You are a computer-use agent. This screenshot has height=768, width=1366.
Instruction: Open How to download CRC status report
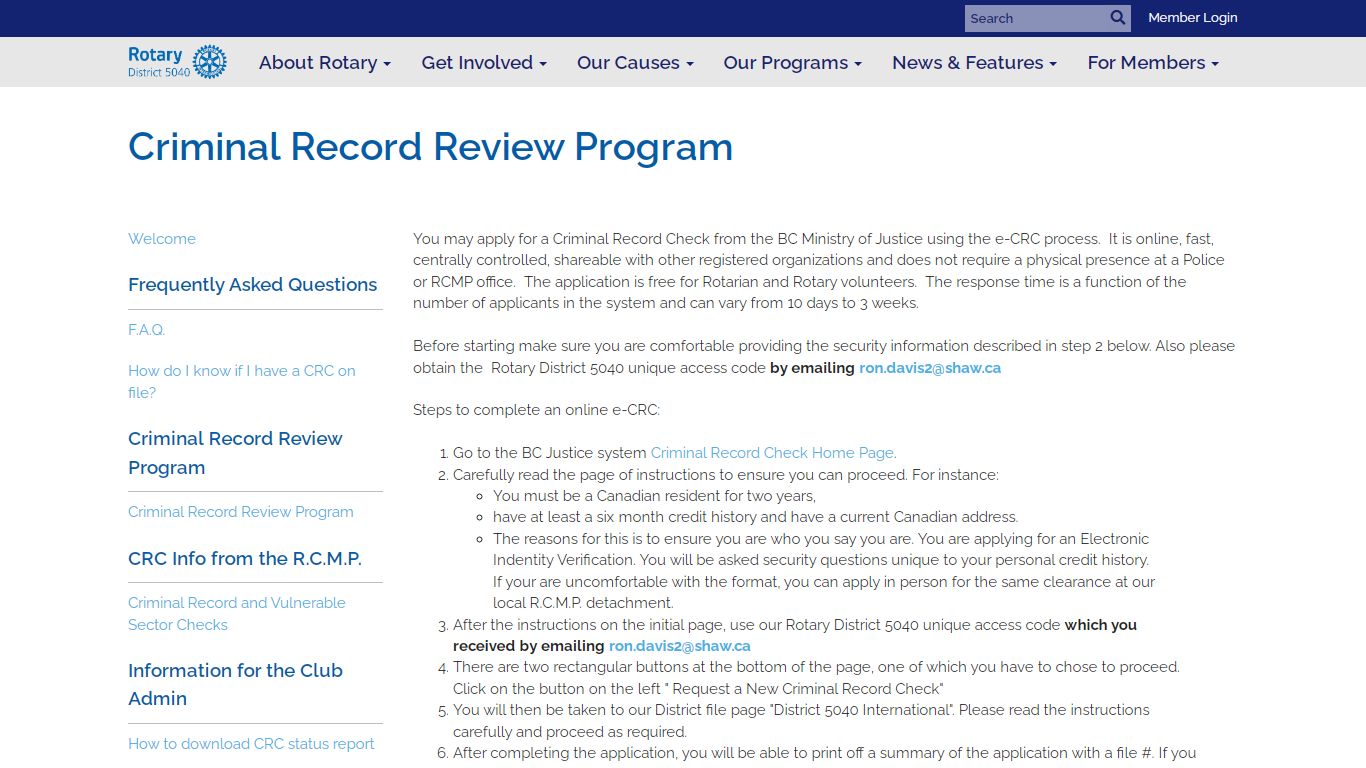[251, 744]
